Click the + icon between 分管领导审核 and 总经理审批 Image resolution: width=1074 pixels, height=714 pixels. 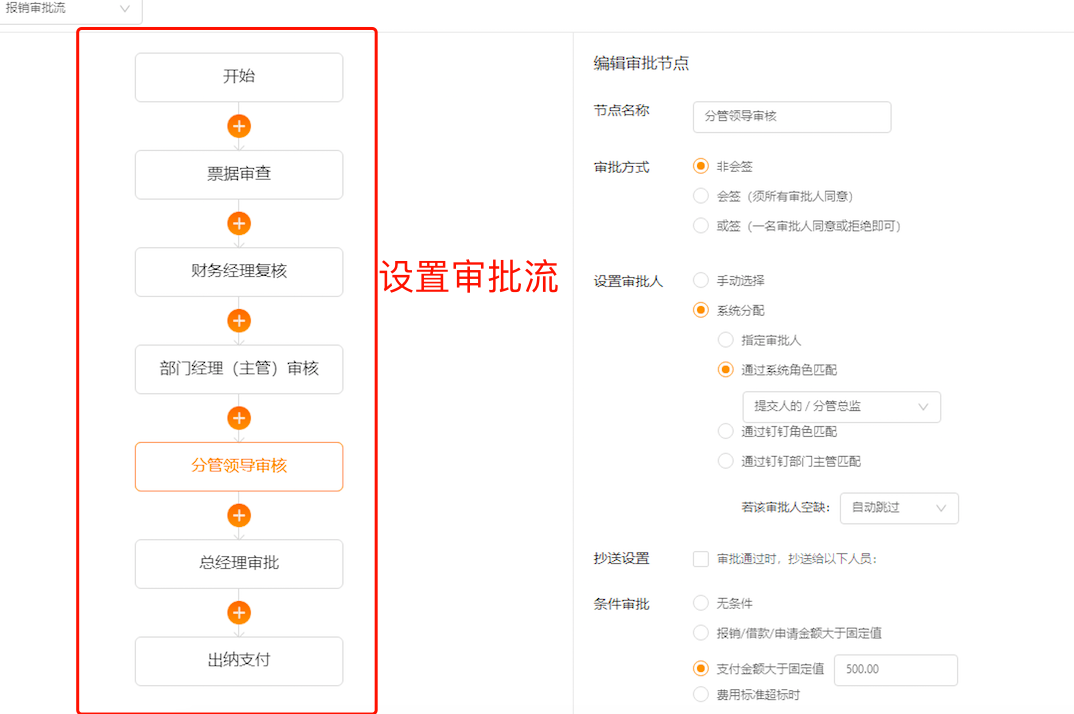(238, 515)
